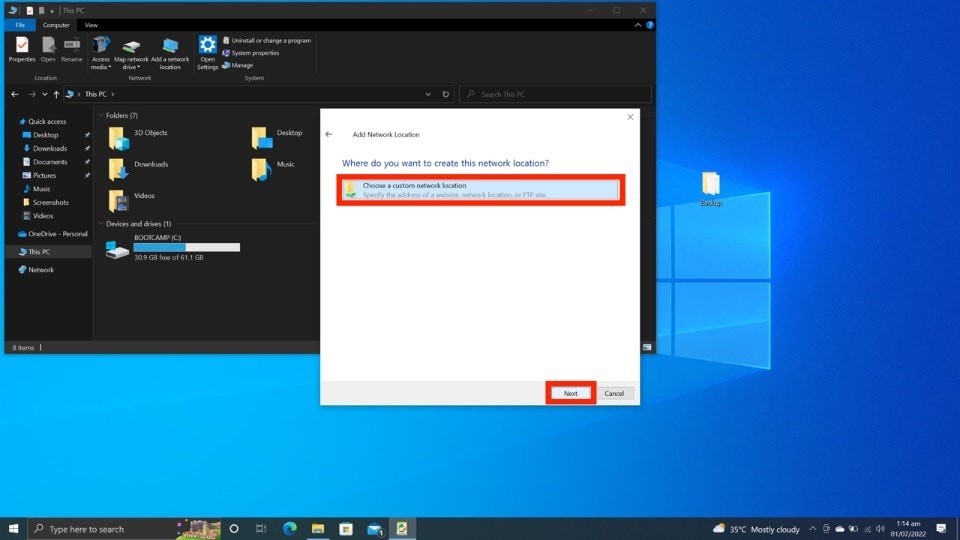
Task: Show hidden system tray icons
Action: pyautogui.click(x=812, y=529)
